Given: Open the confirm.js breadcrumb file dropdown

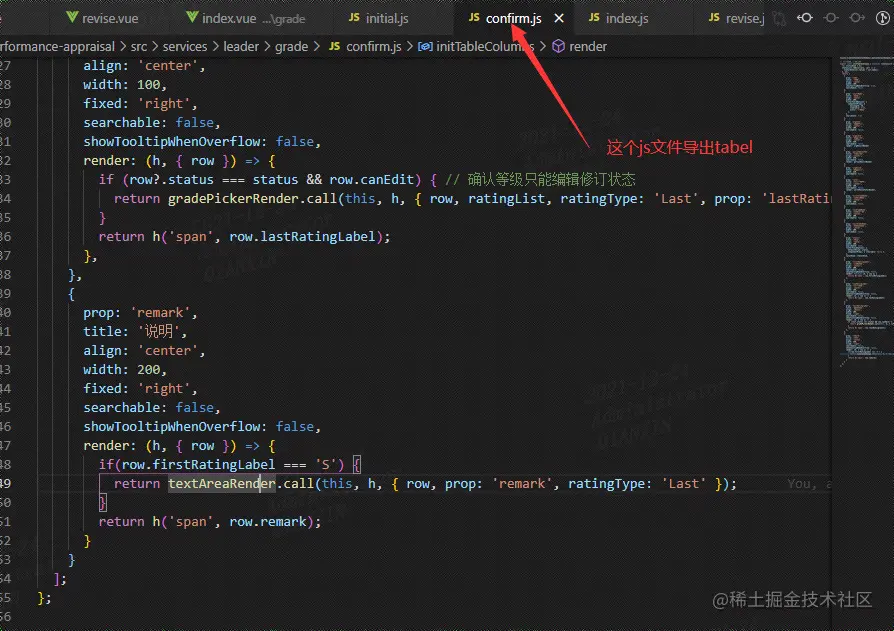Looking at the screenshot, I should click(x=365, y=46).
